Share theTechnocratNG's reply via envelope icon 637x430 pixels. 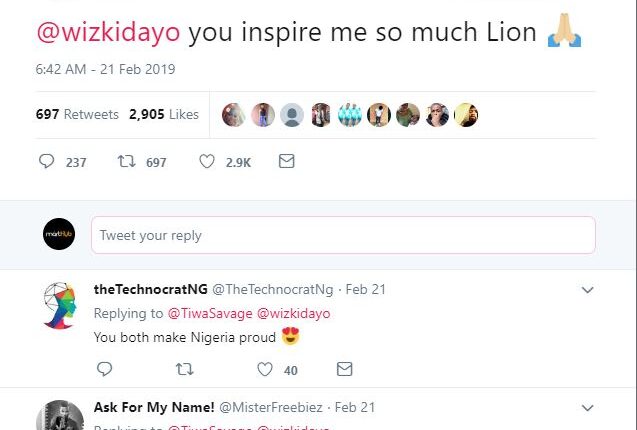[344, 369]
